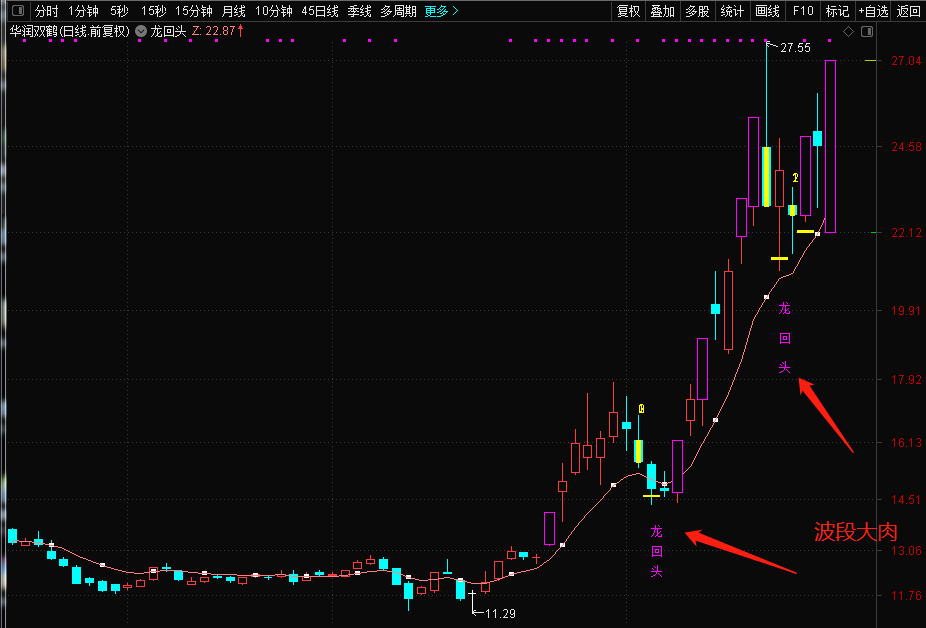Click the 11.29 low price label
926x628 pixels.
[500, 614]
